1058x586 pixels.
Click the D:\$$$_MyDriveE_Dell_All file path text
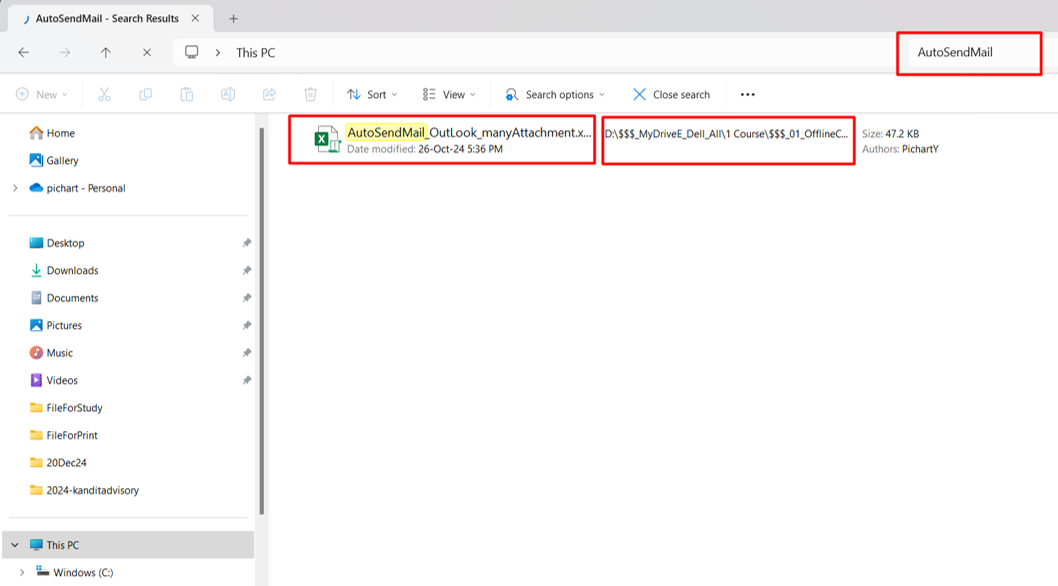tap(726, 134)
